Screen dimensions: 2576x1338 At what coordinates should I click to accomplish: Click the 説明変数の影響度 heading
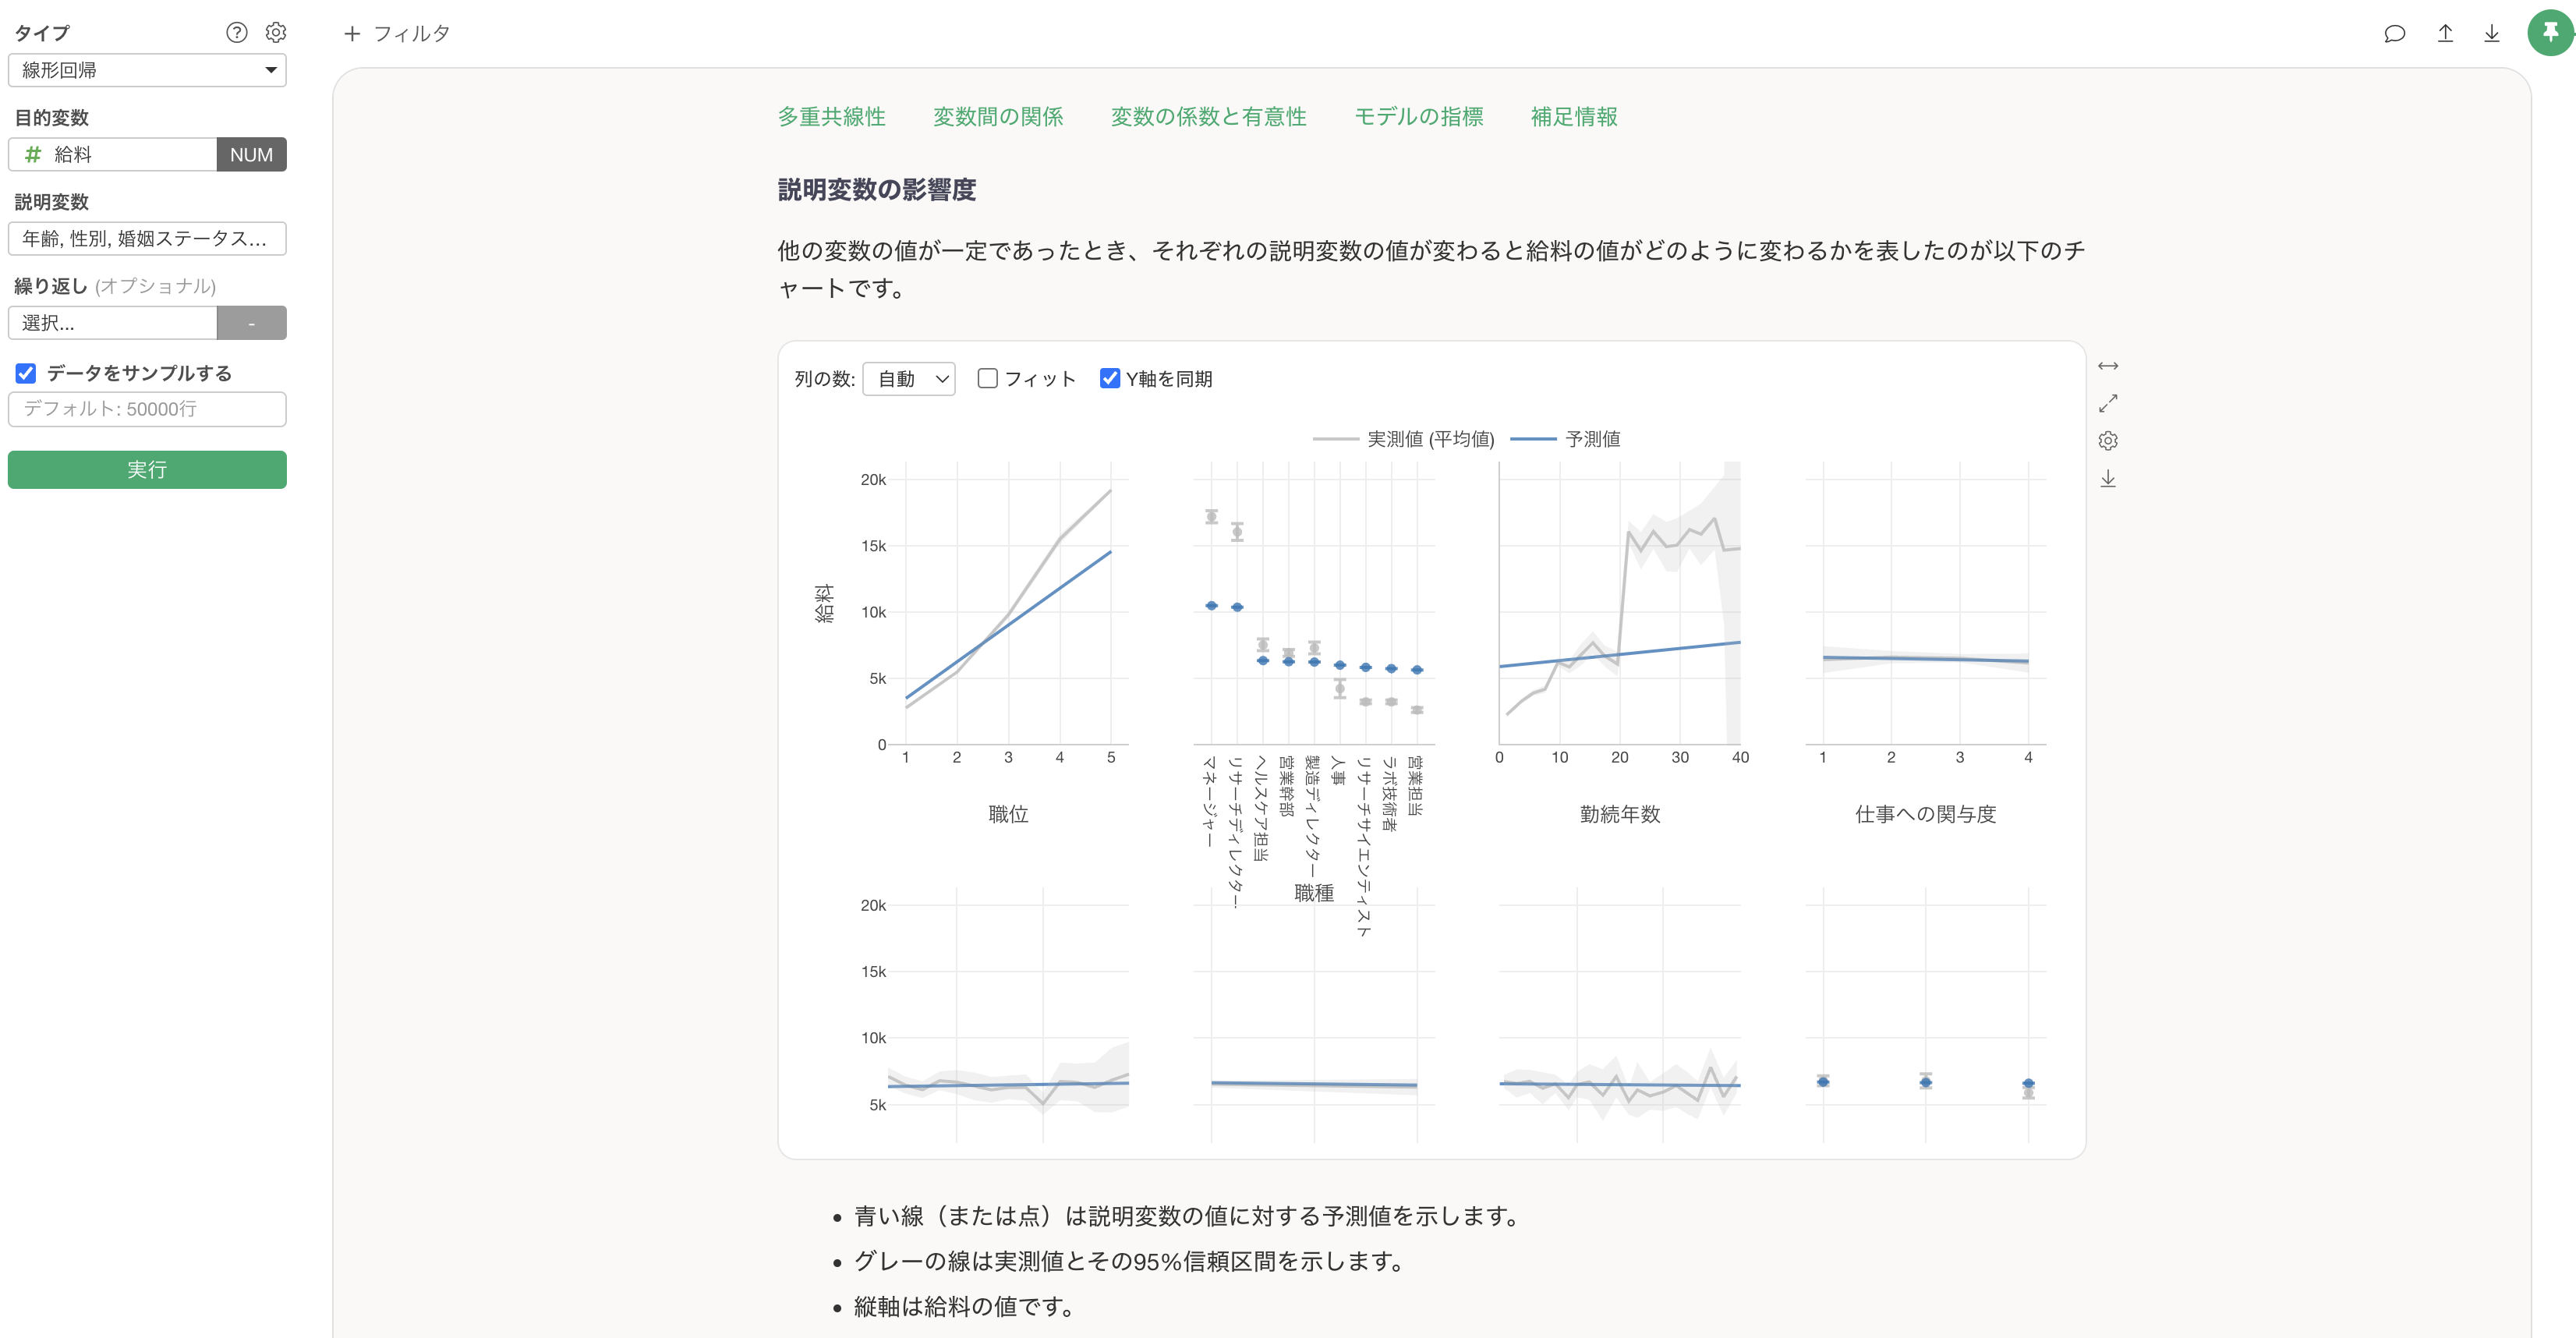click(877, 190)
